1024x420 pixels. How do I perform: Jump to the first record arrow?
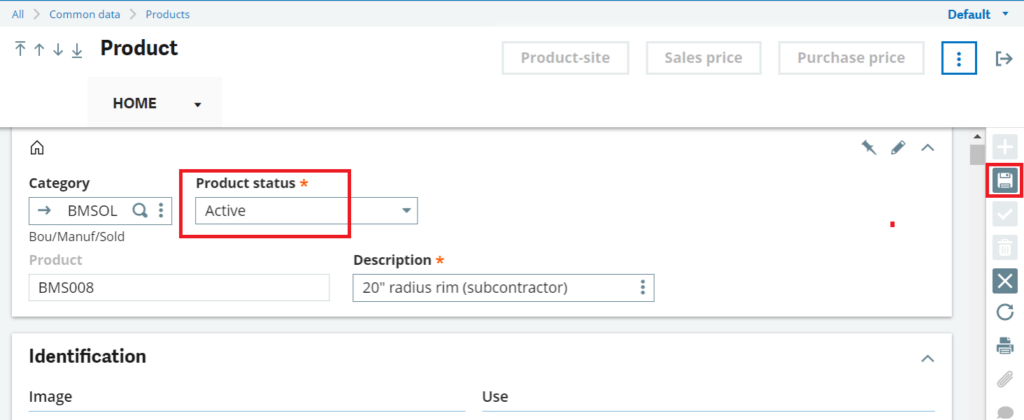(x=21, y=49)
